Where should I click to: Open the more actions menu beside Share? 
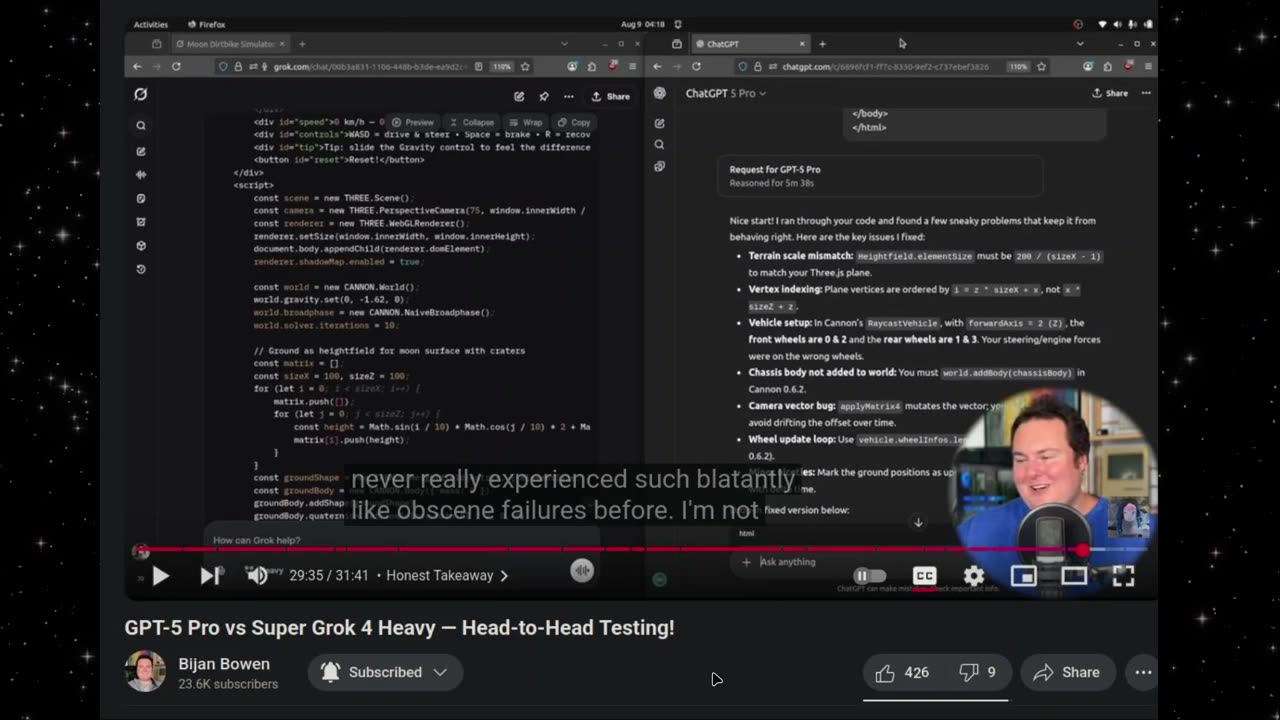click(x=1143, y=673)
